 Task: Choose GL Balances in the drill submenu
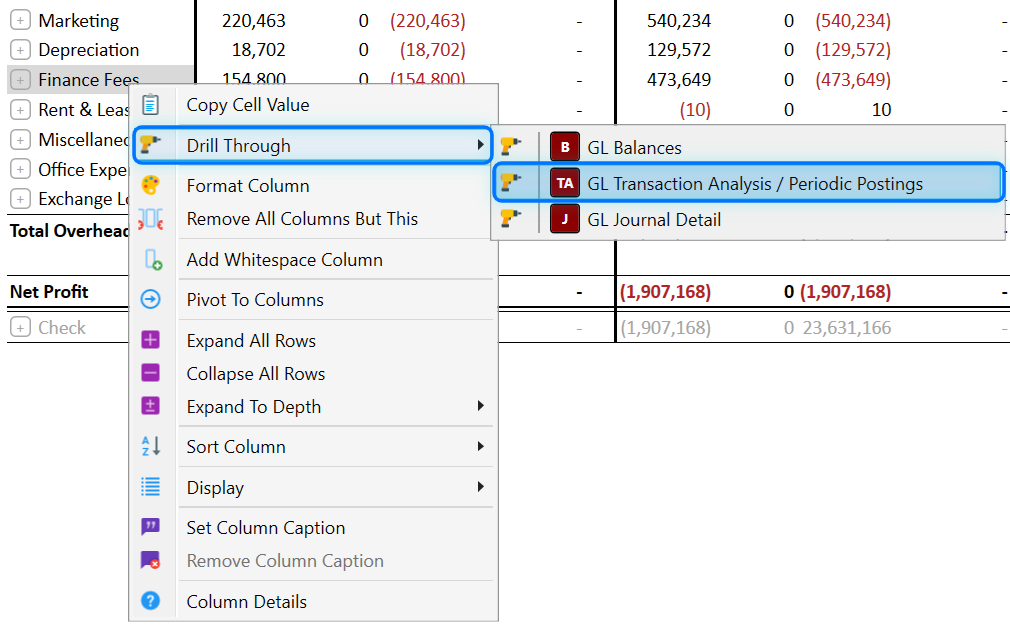click(748, 148)
